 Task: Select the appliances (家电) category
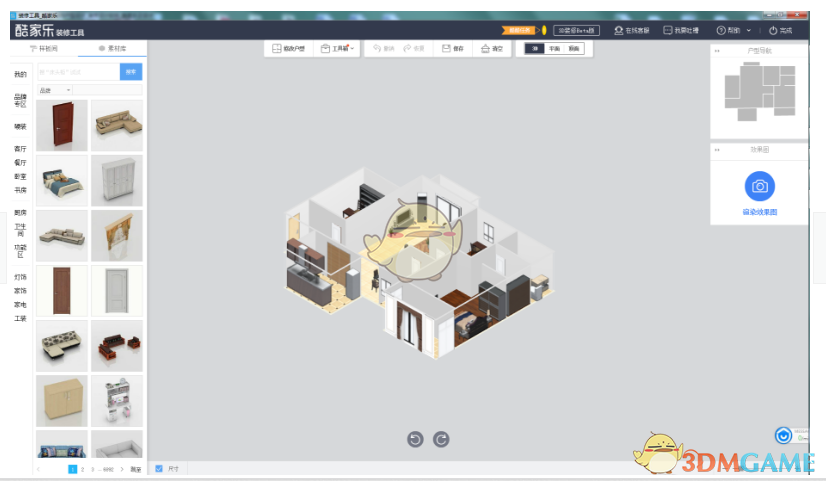20,305
